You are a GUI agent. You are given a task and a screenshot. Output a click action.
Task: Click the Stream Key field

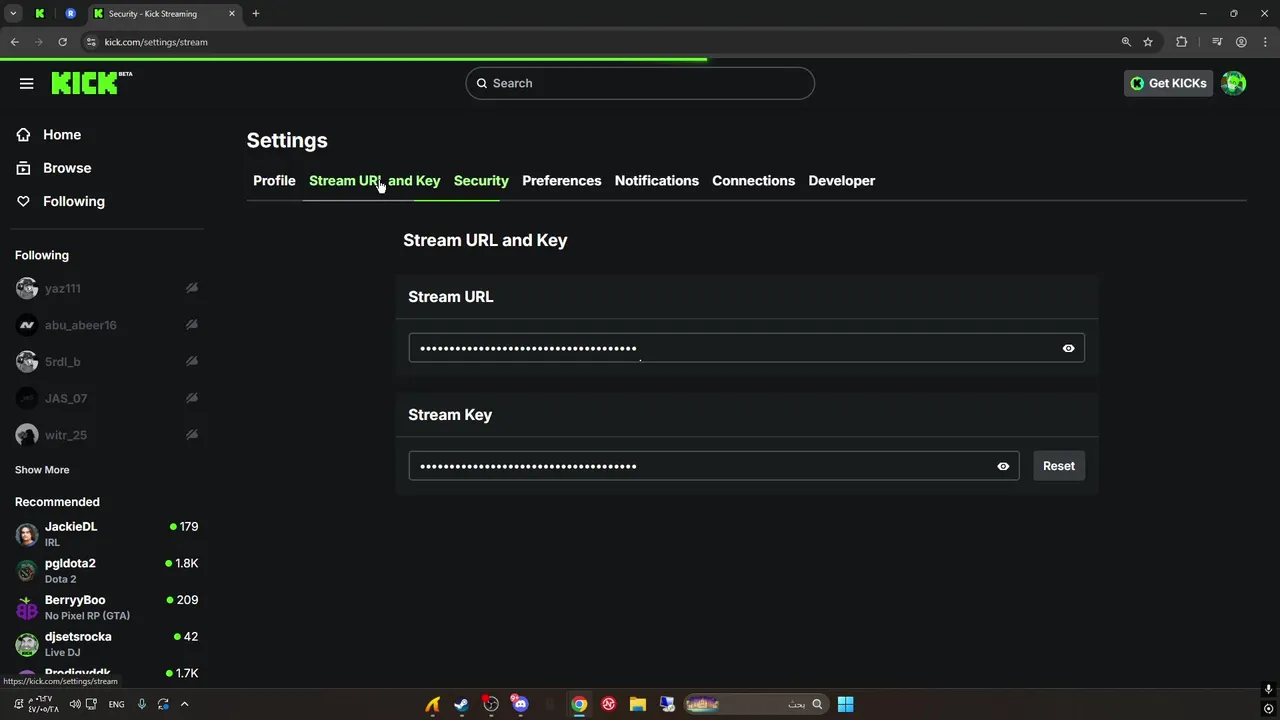coord(714,466)
